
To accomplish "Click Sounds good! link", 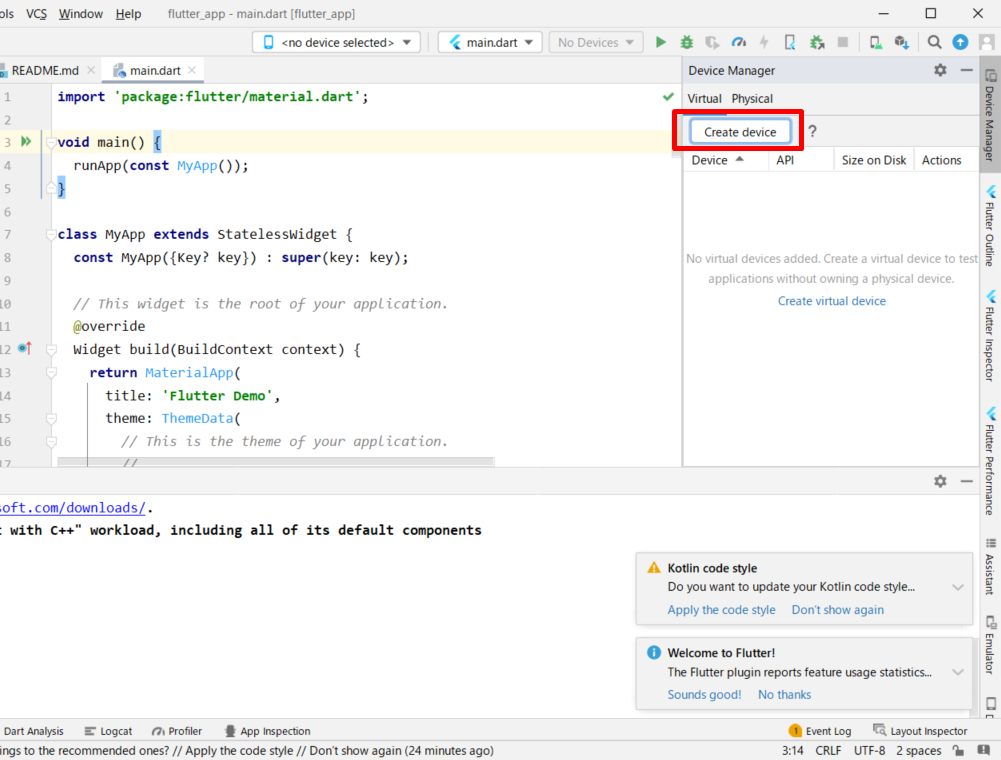I will pos(704,694).
